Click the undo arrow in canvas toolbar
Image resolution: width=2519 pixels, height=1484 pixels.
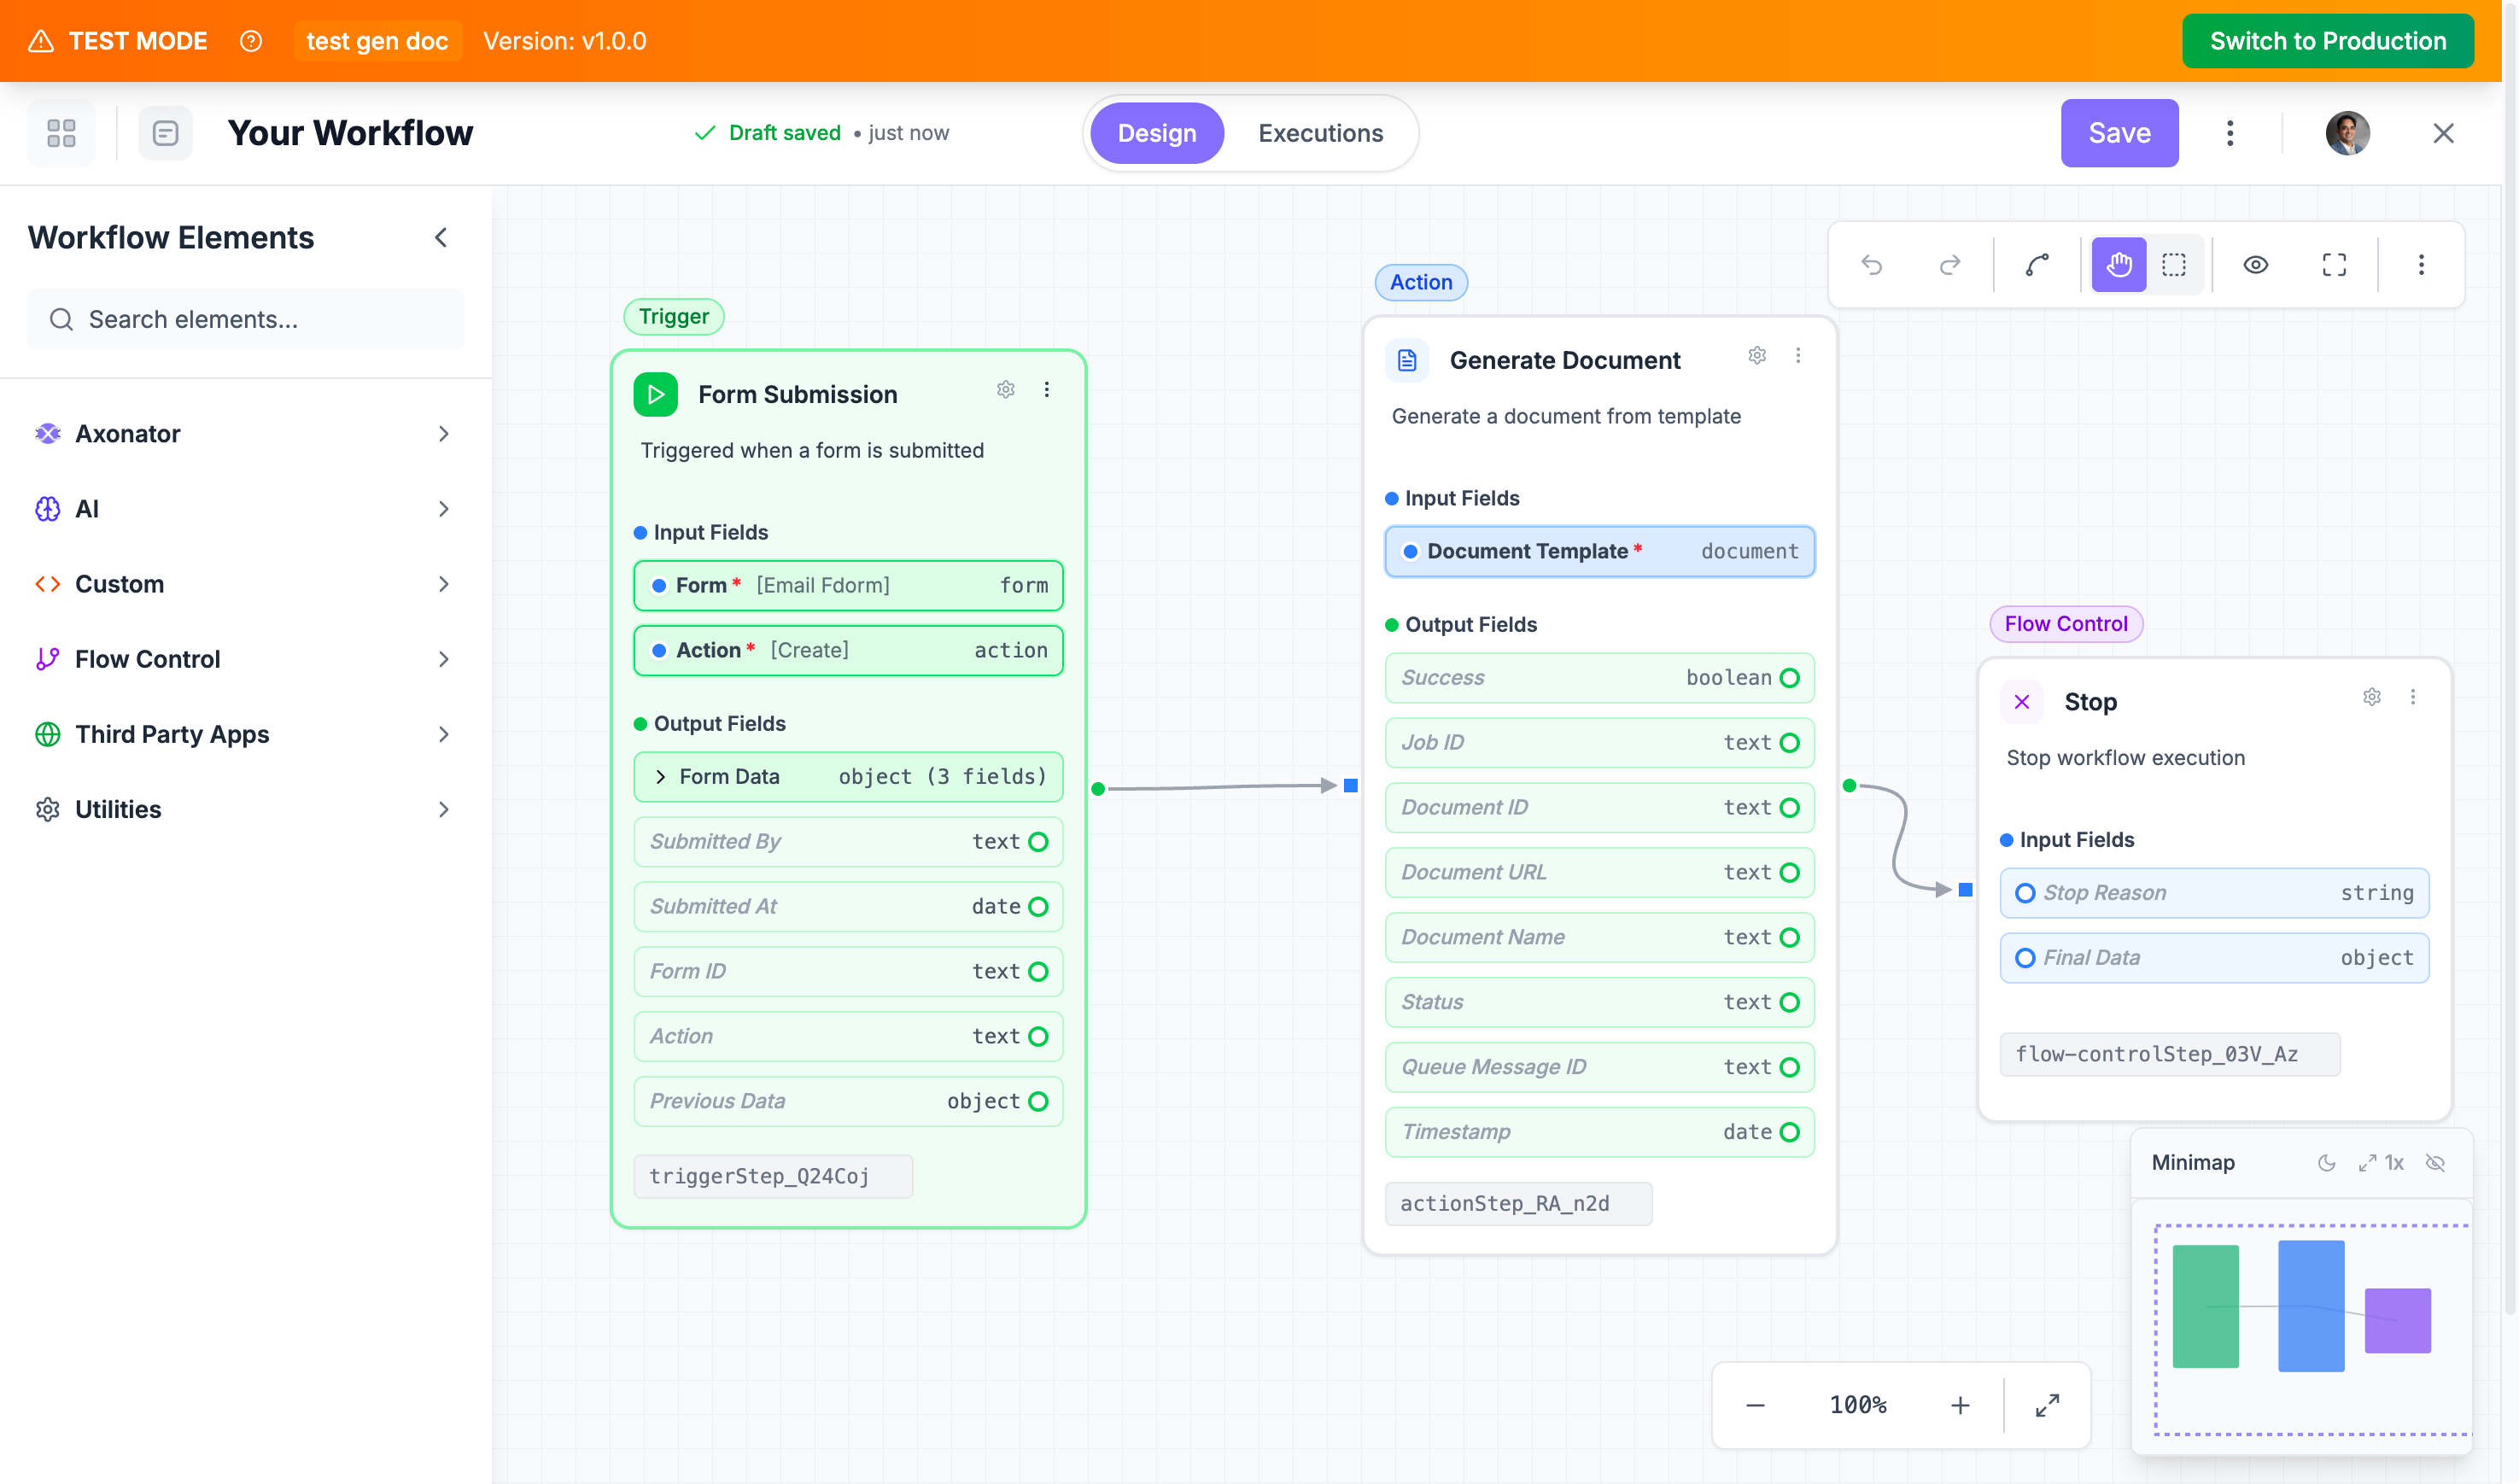click(1871, 265)
